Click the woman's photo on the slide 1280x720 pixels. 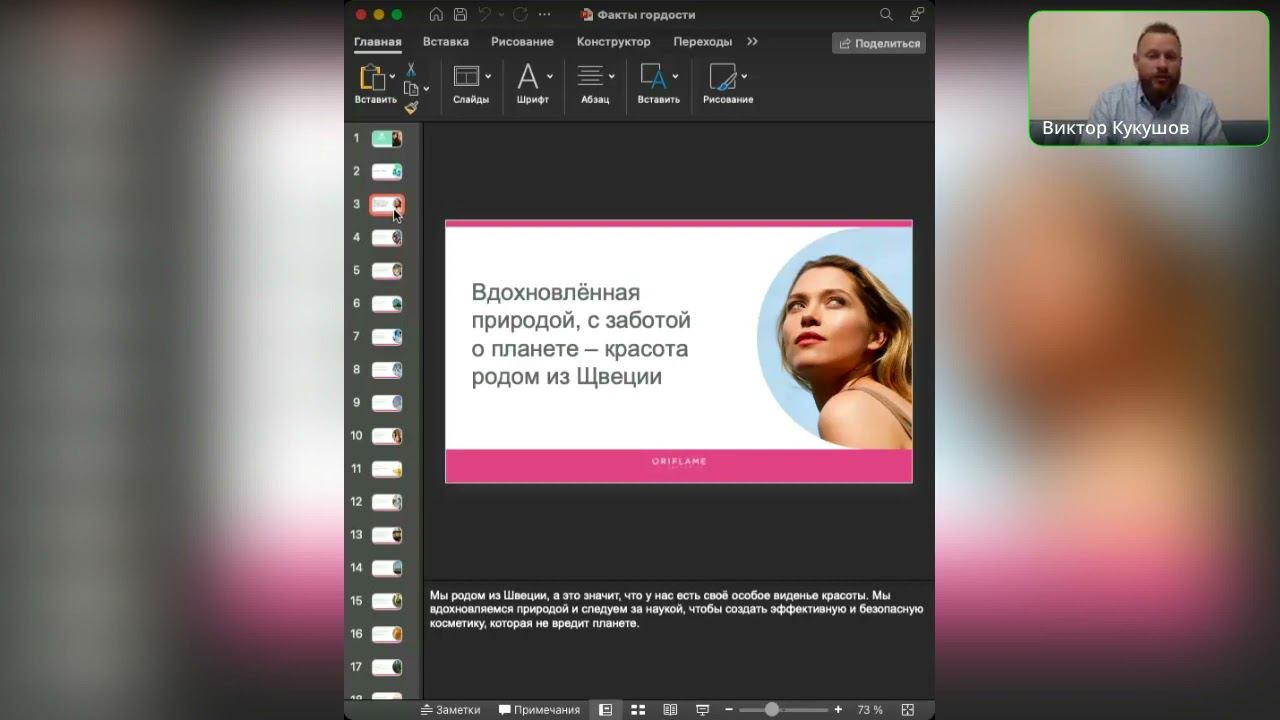tap(835, 338)
